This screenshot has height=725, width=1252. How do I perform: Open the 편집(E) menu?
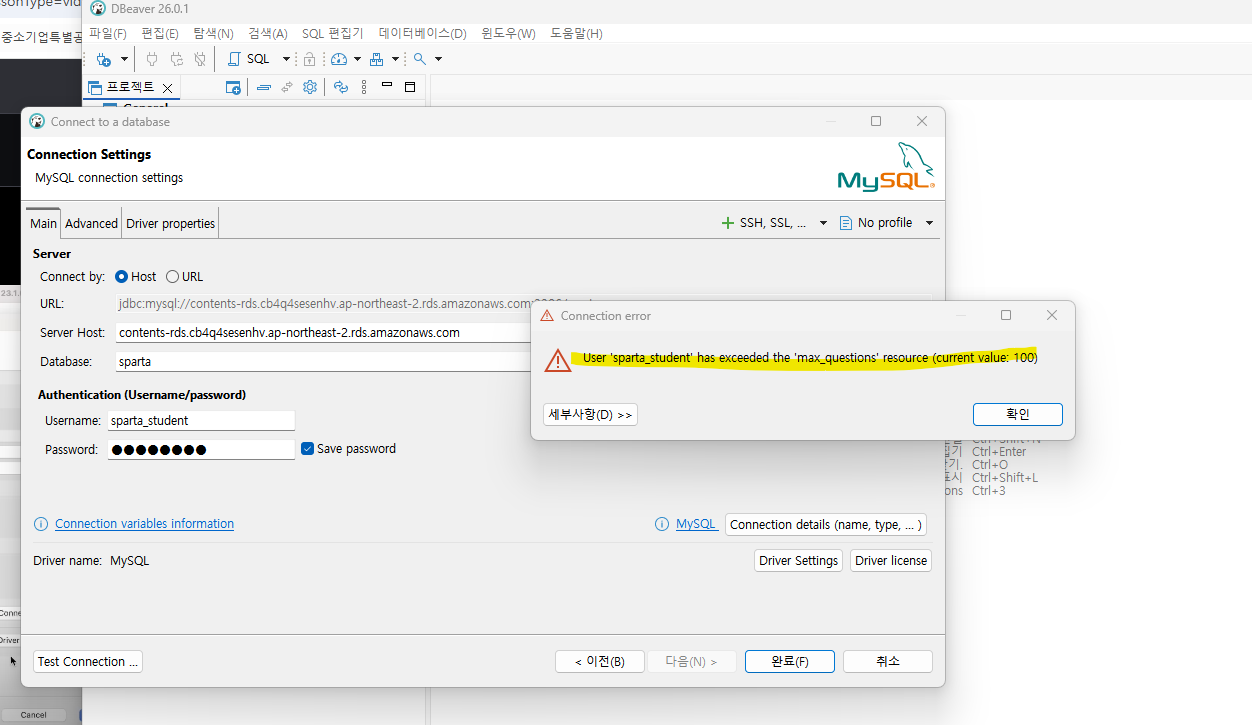pos(160,33)
